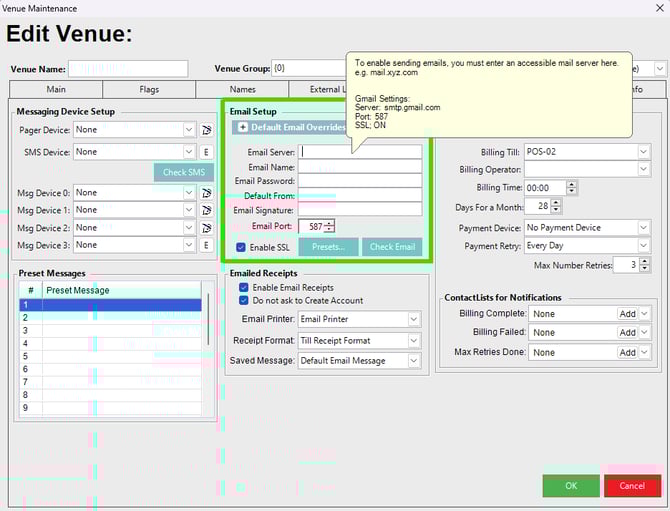Click the edit icon beside Msg Device 0
670x511 pixels.
(206, 193)
